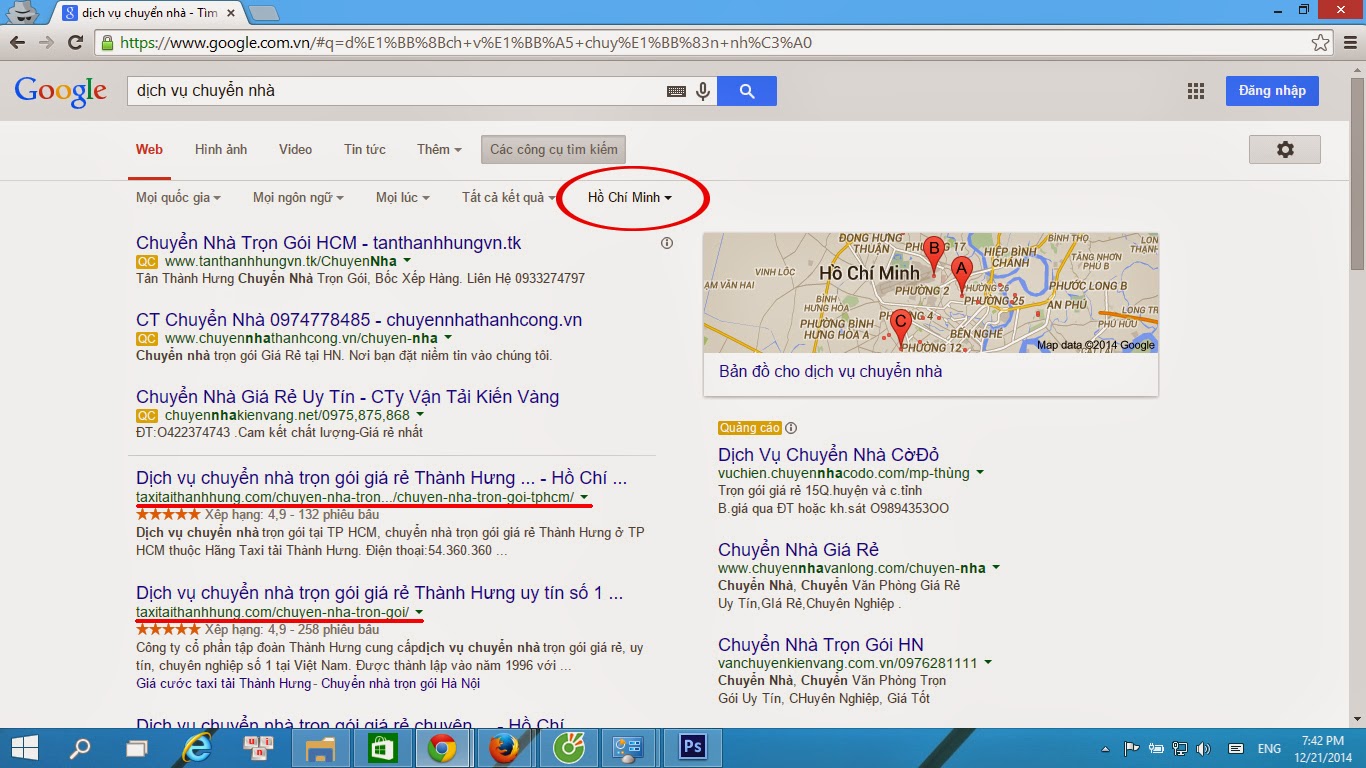Open CT Chuyển Nhà 0974778485 link
The image size is (1366, 768).
tap(359, 320)
